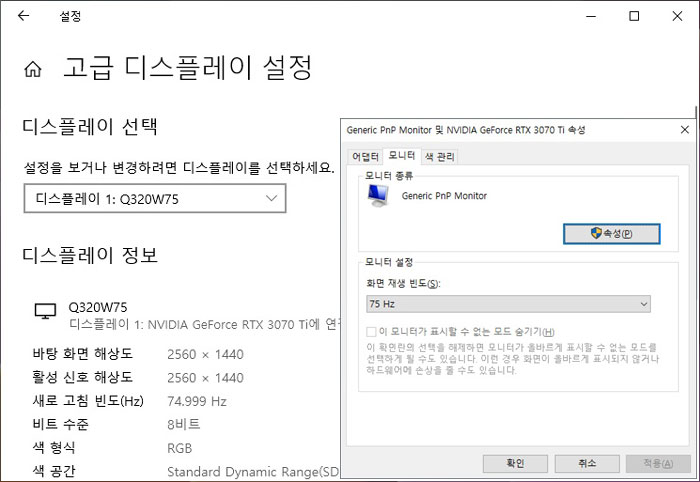The image size is (700, 482).
Task: Minimize the 설정 window
Action: [x=586, y=17]
